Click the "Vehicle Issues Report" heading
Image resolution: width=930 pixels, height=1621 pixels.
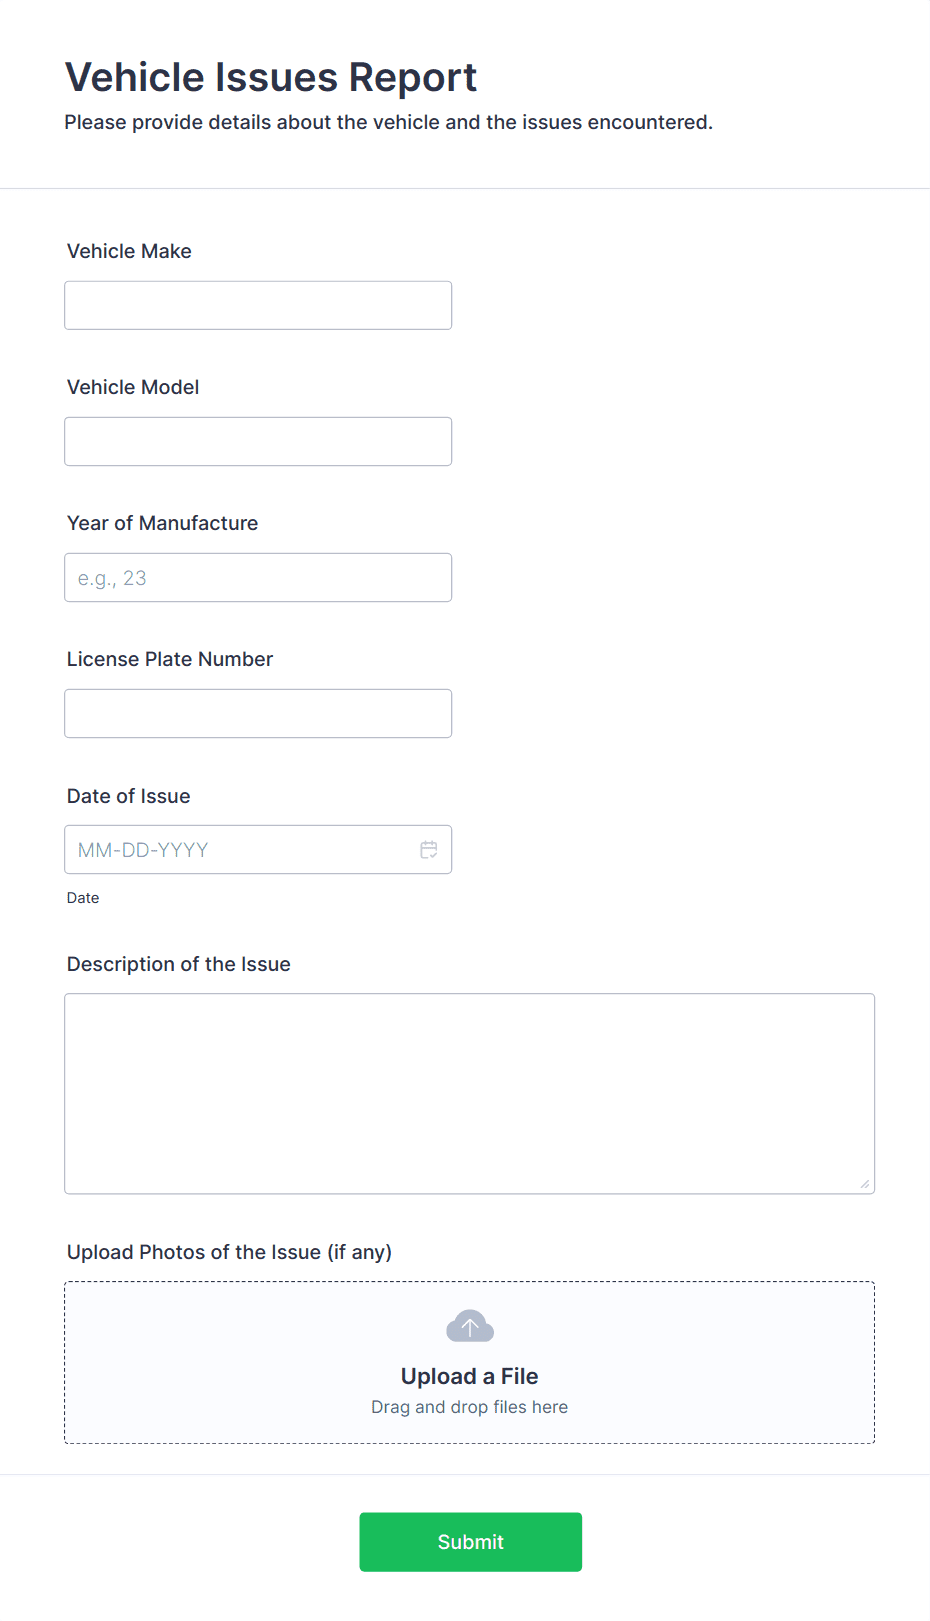tap(271, 78)
